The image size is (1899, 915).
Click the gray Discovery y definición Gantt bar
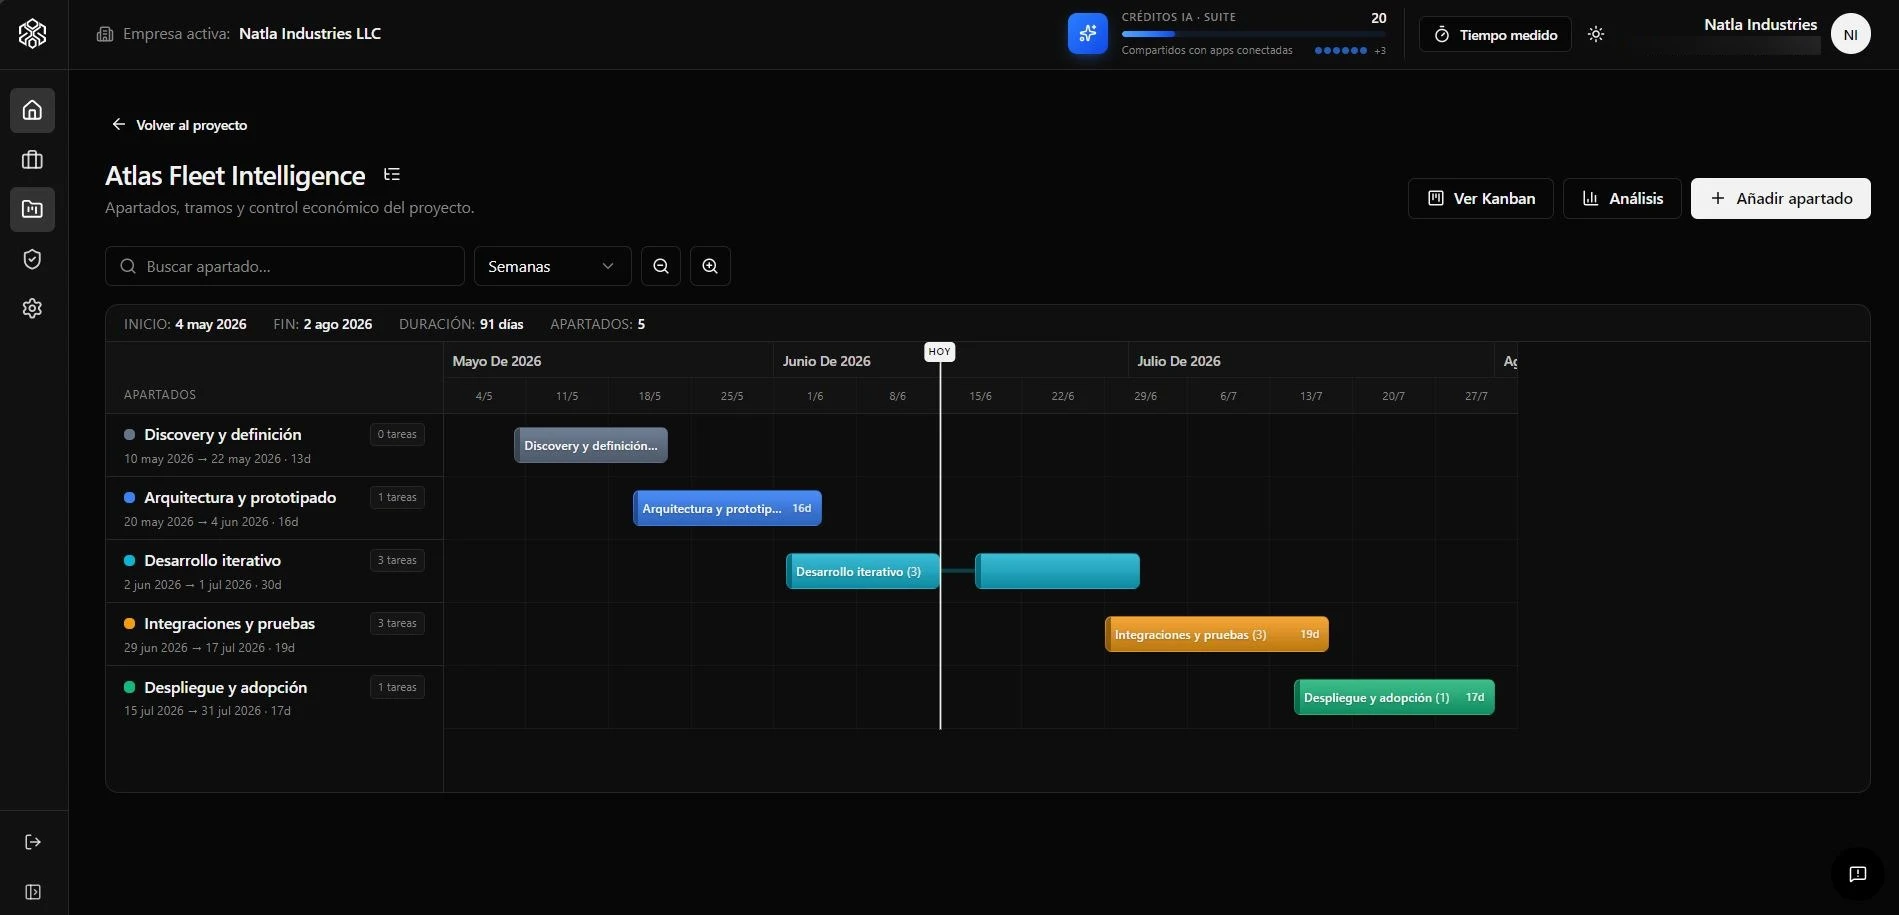(591, 445)
